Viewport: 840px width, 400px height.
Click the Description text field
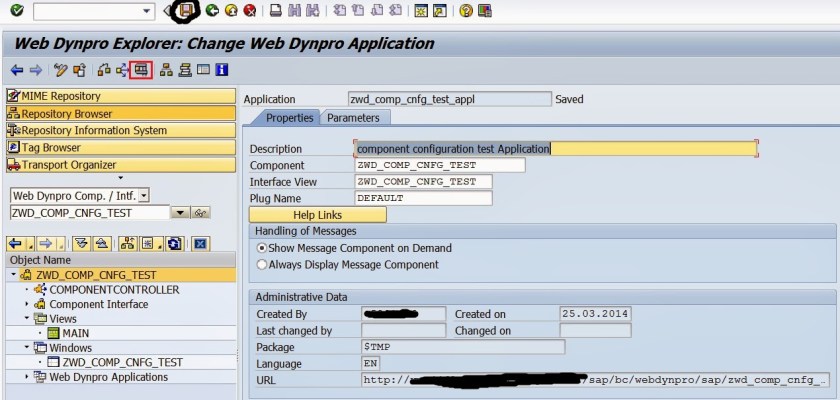(x=555, y=149)
